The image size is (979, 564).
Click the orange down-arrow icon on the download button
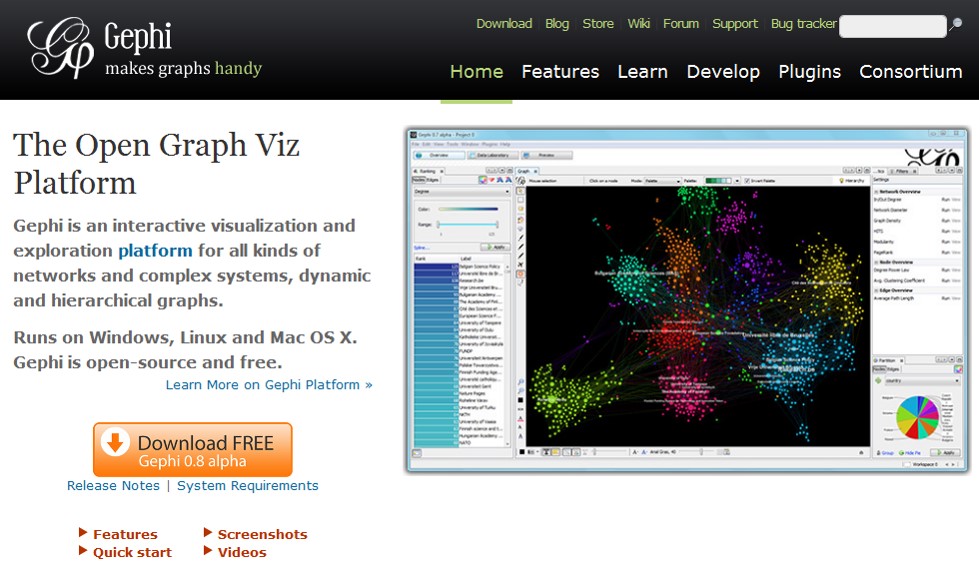116,442
